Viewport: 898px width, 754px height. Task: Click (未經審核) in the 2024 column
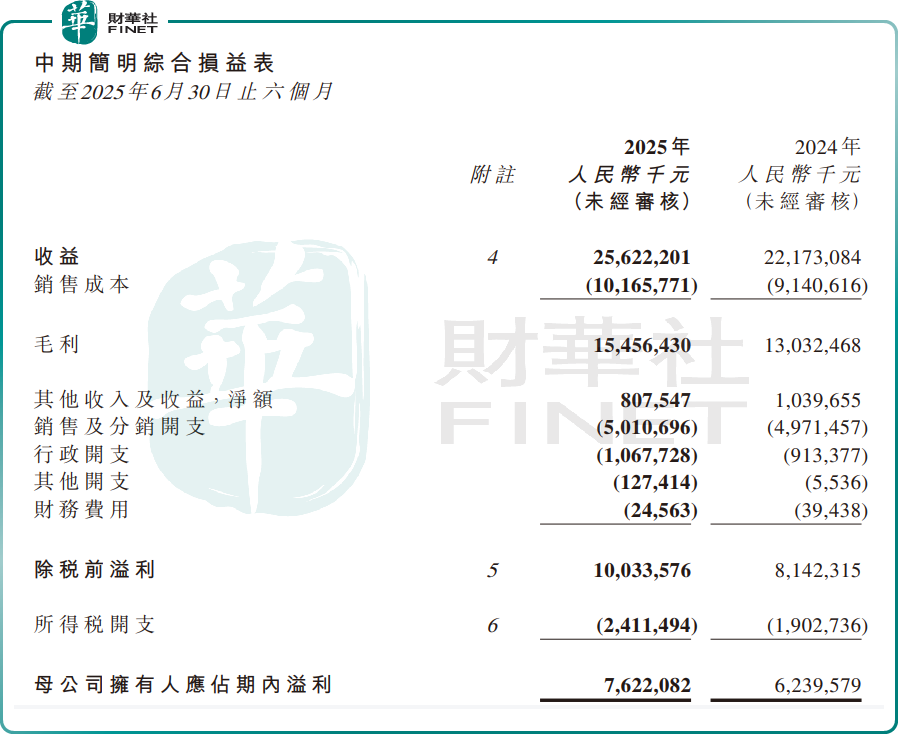pyautogui.click(x=802, y=202)
